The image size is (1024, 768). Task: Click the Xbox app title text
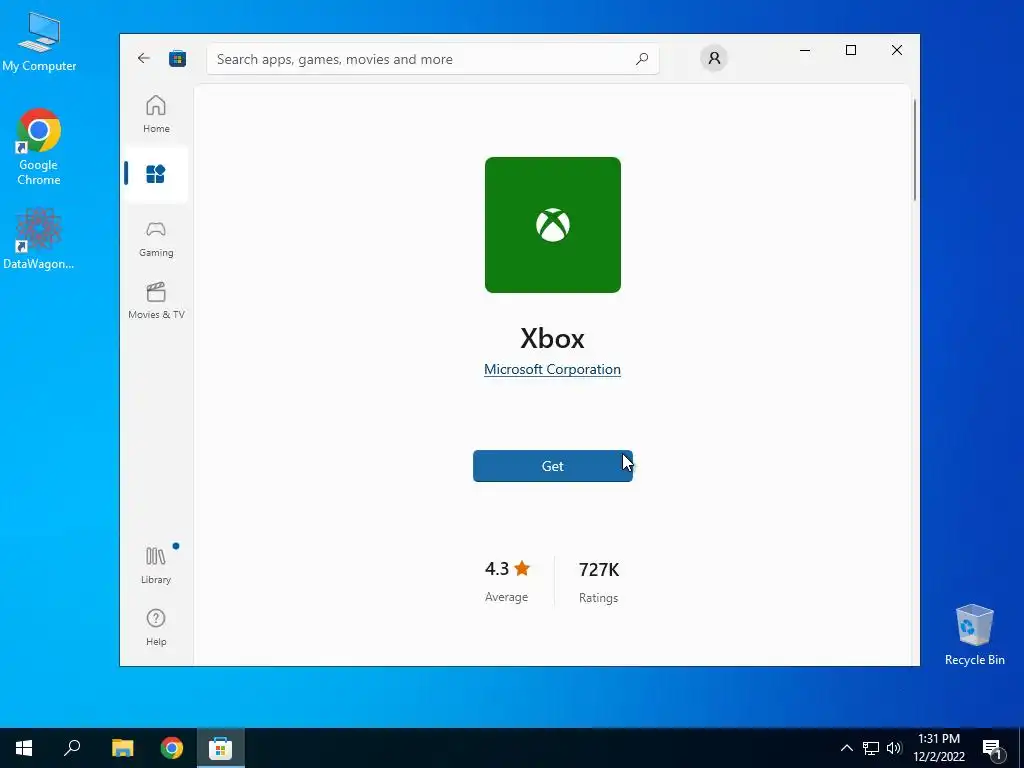pyautogui.click(x=552, y=338)
